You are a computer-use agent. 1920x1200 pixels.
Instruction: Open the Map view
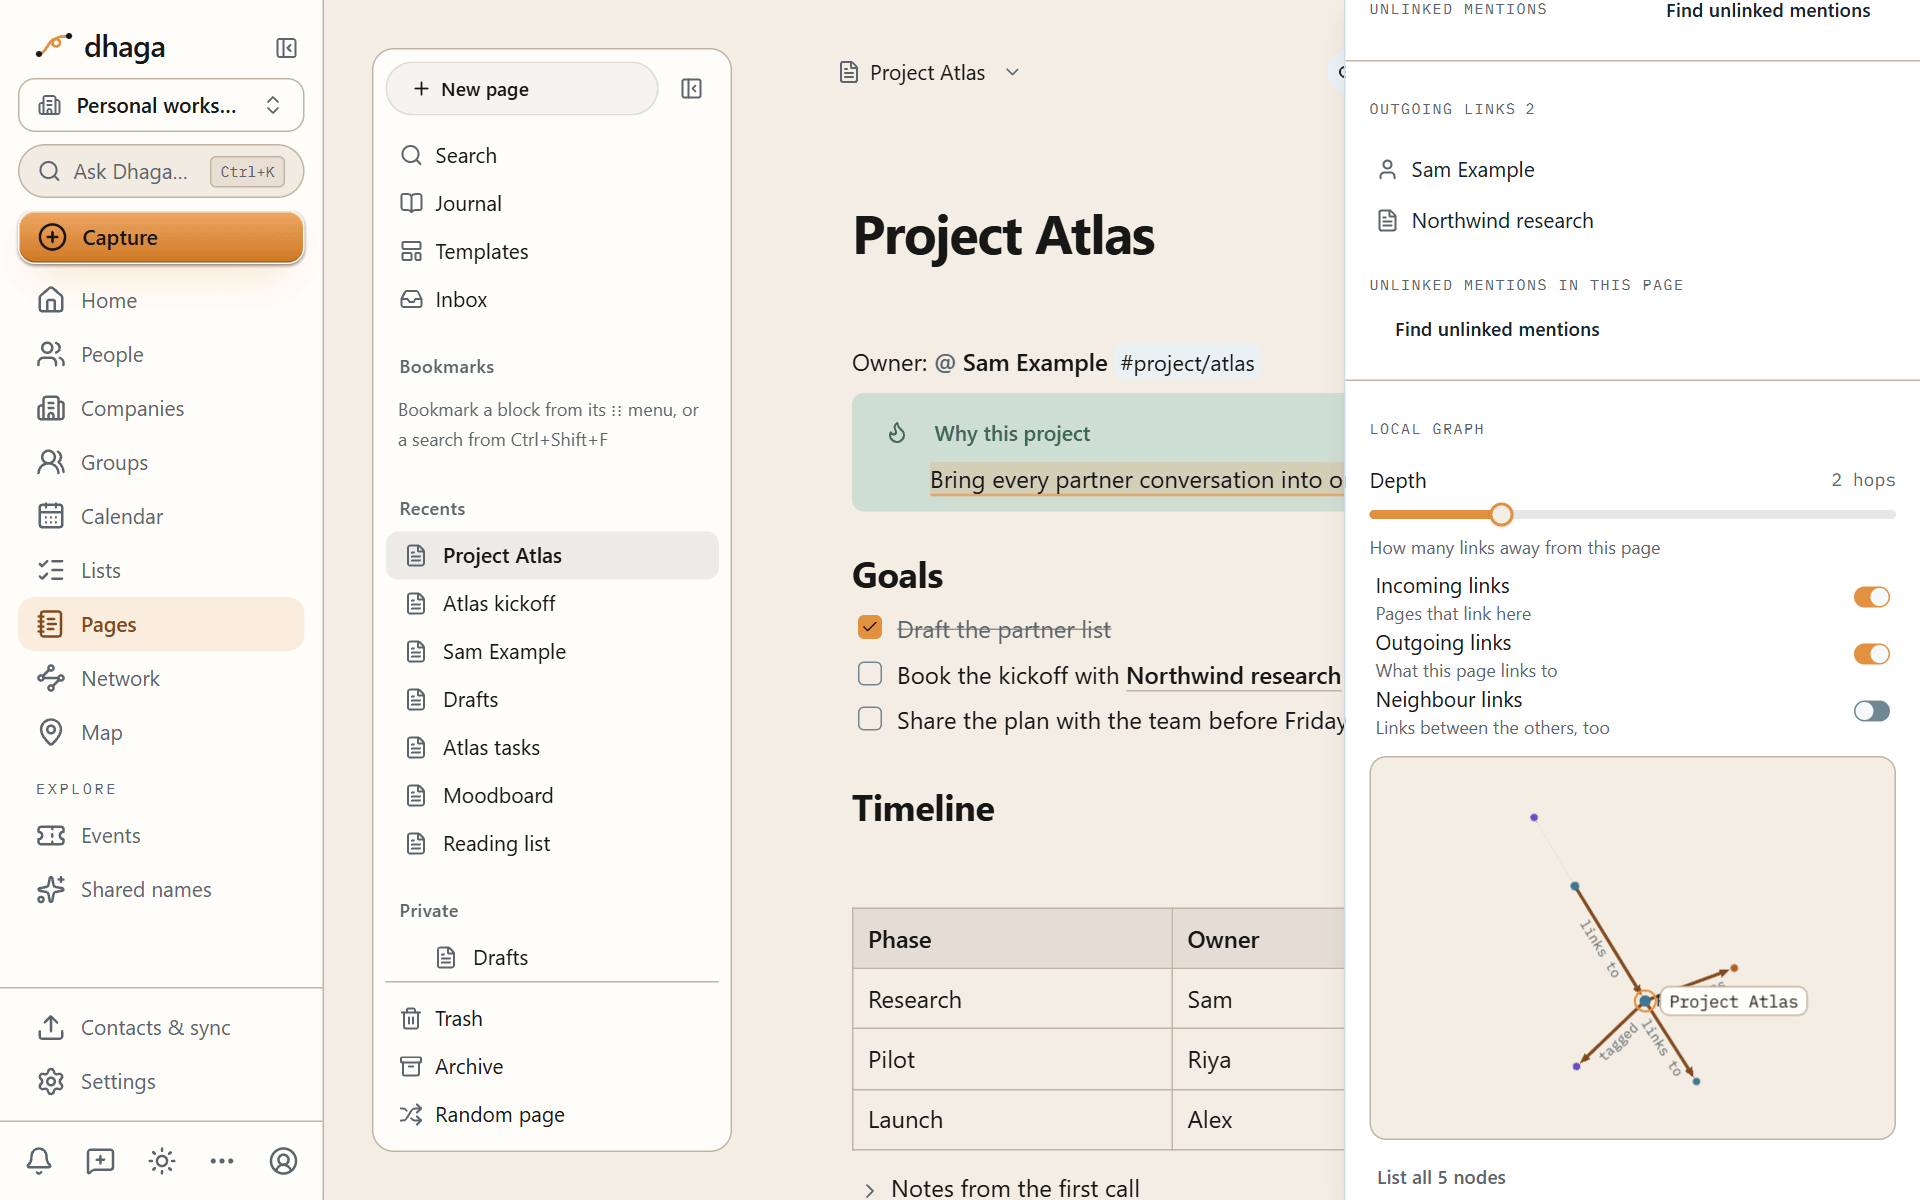(x=161, y=732)
